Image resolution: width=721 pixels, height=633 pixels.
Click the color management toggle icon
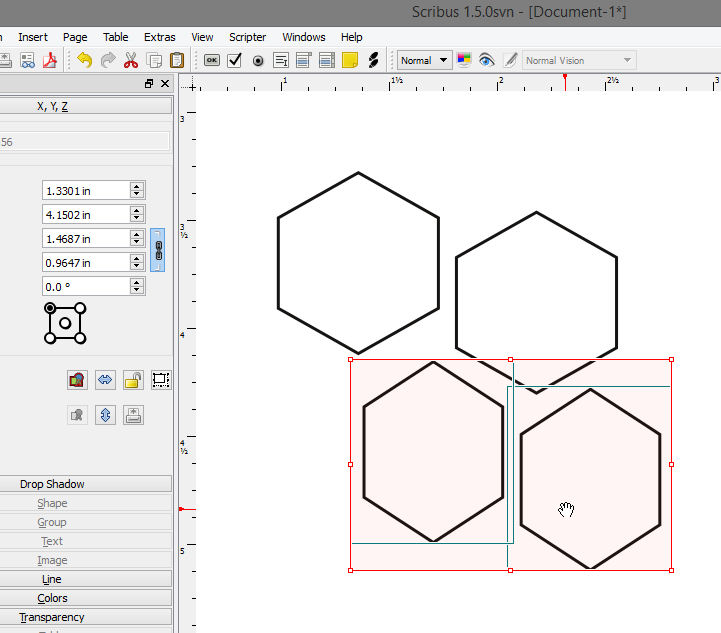point(464,60)
